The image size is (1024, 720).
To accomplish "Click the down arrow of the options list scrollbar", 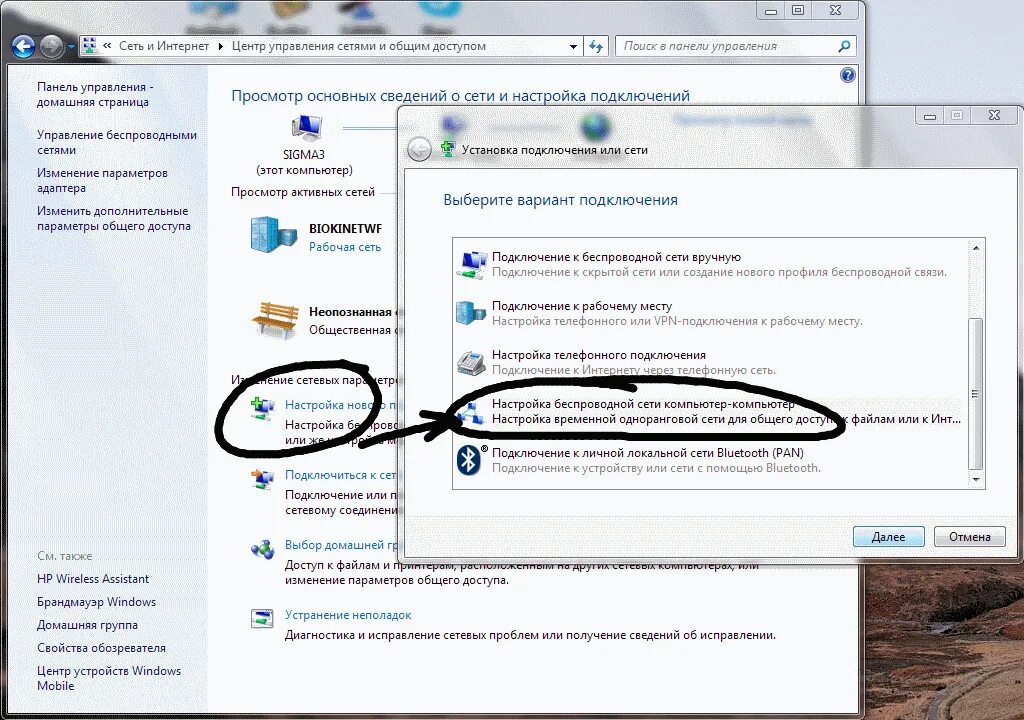I will [976, 480].
